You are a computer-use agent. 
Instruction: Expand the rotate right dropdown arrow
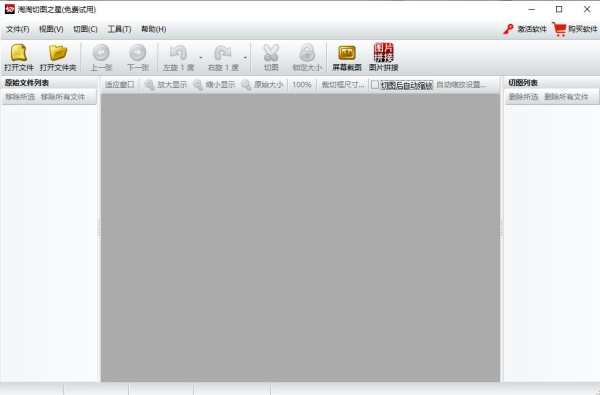tap(245, 58)
